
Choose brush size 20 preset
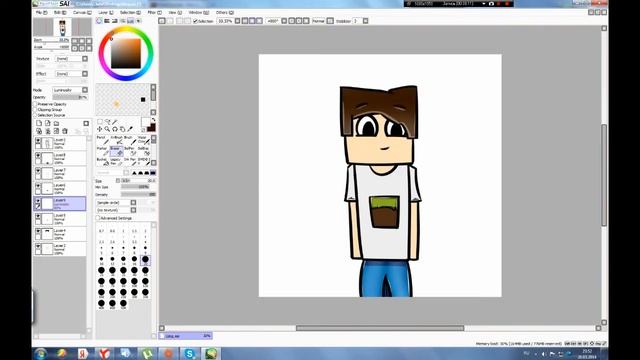click(145, 260)
